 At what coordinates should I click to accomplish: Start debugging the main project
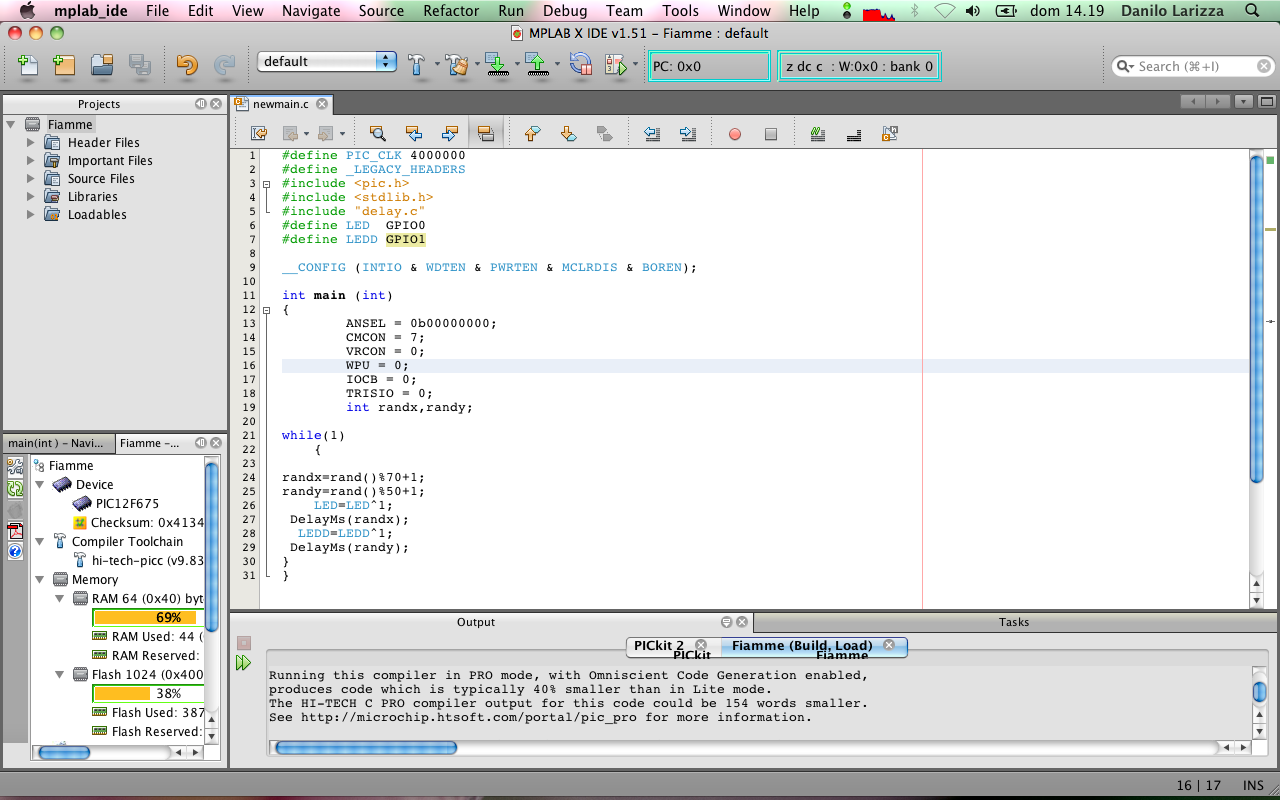(x=616, y=65)
